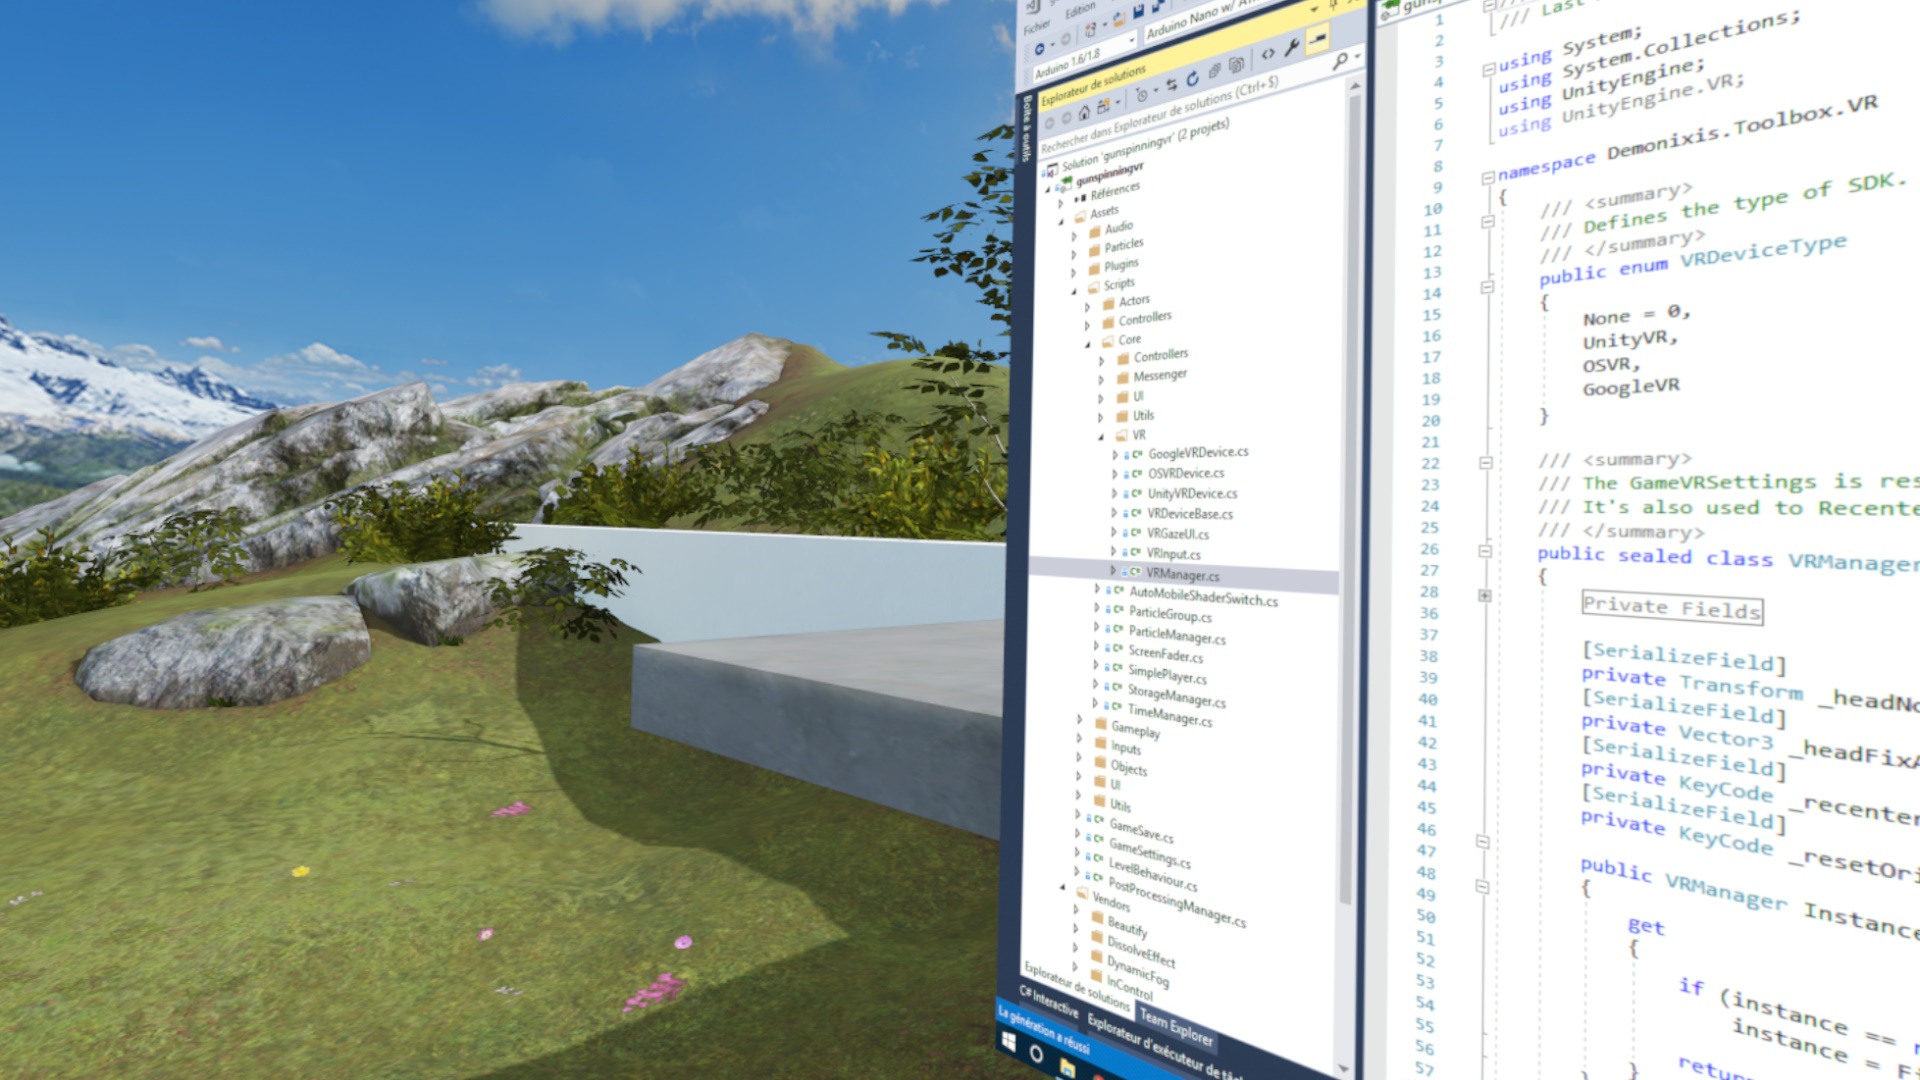Select the gunspinningvr project node

pos(1109,175)
